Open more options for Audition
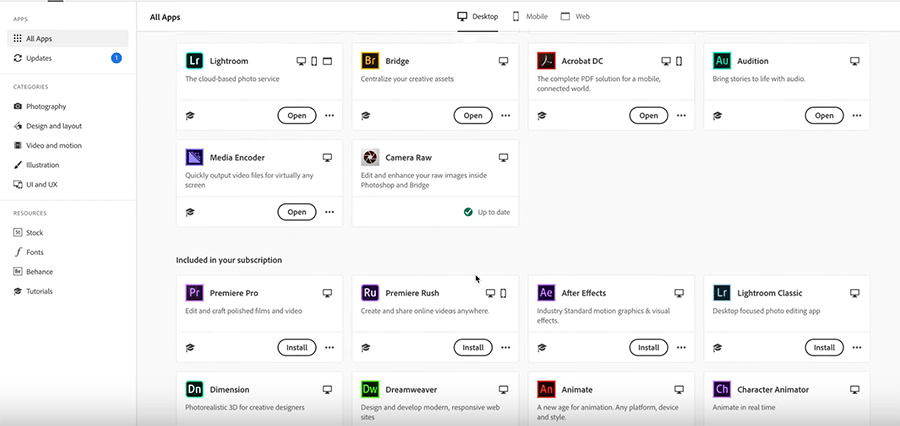Screen dimensions: 900x426 pyautogui.click(x=856, y=115)
